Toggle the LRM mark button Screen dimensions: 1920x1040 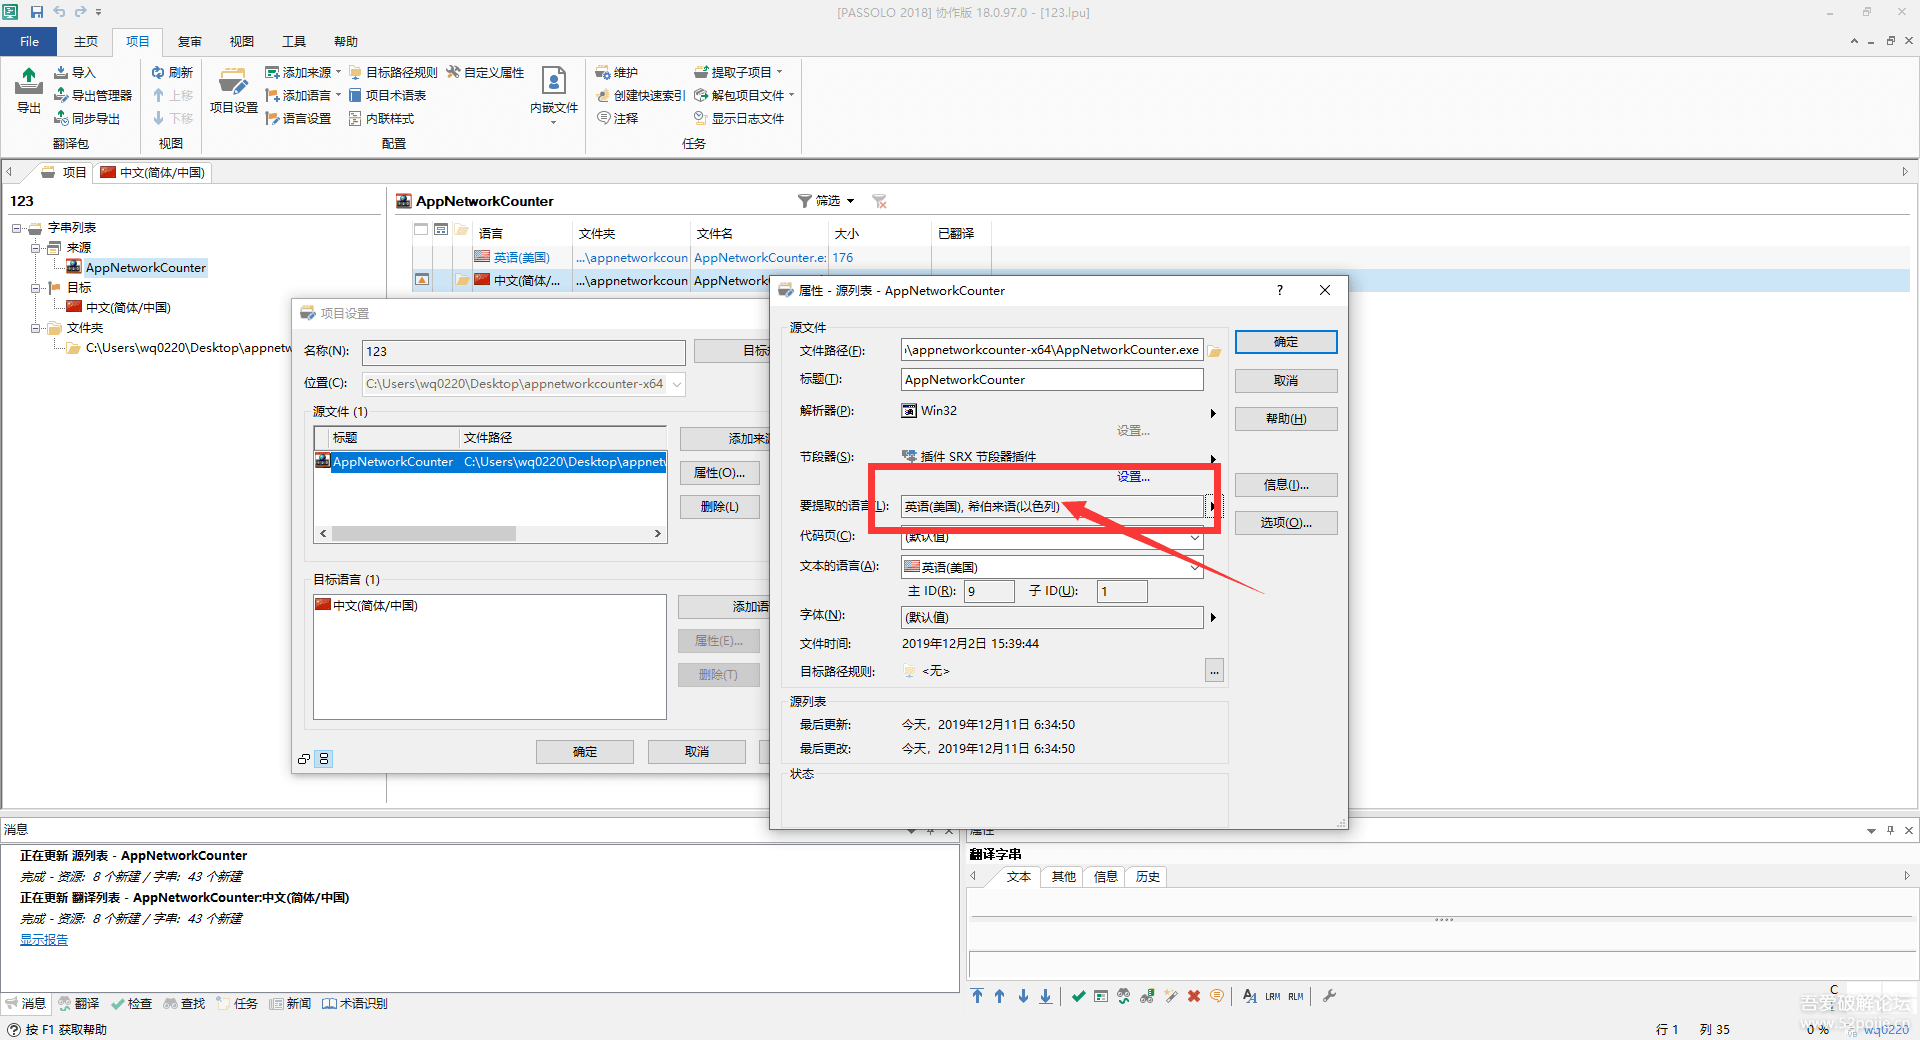(x=1271, y=996)
